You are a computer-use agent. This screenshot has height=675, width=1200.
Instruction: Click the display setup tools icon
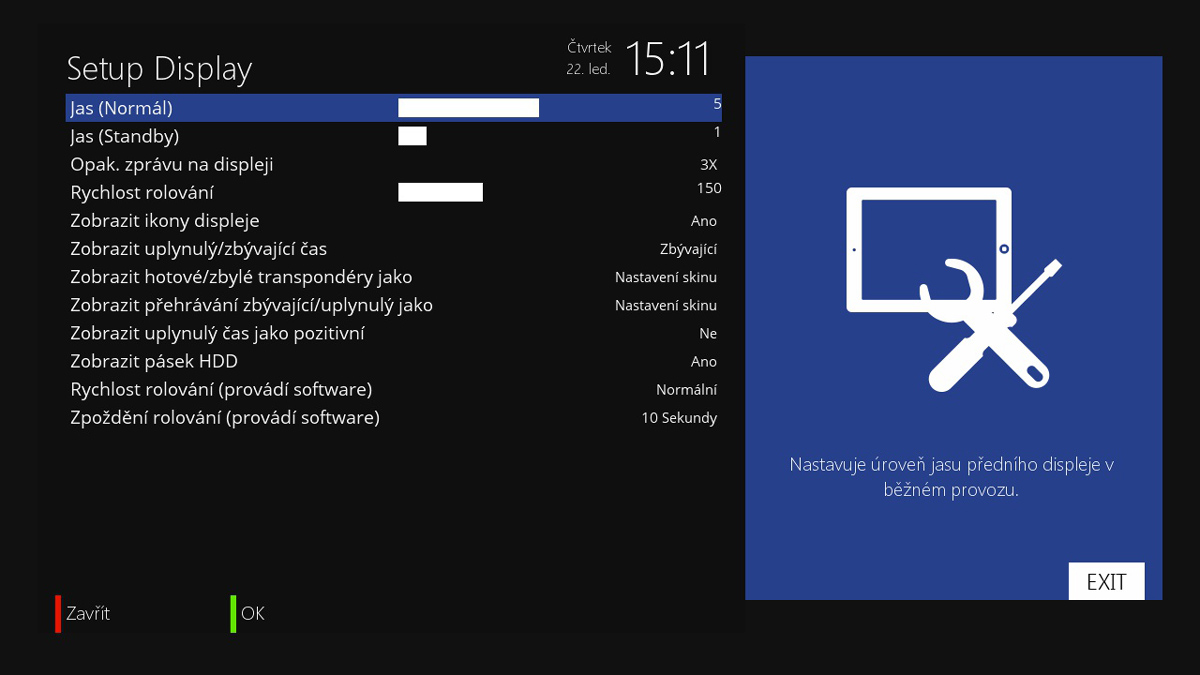click(954, 288)
